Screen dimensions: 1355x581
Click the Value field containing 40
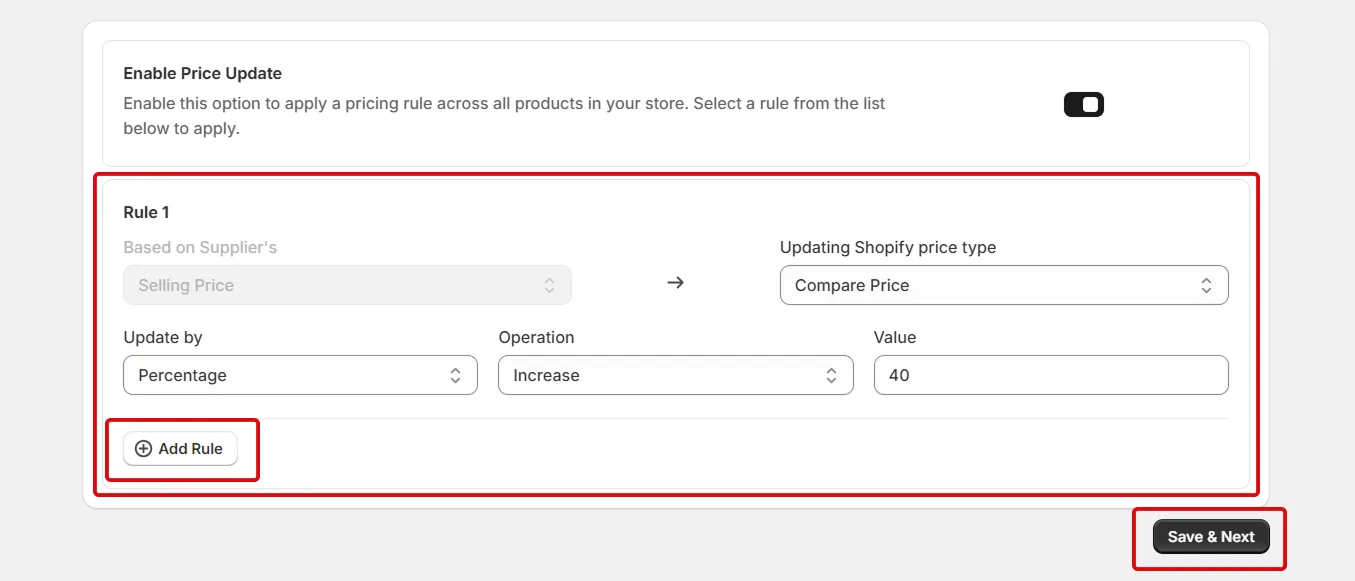1051,375
